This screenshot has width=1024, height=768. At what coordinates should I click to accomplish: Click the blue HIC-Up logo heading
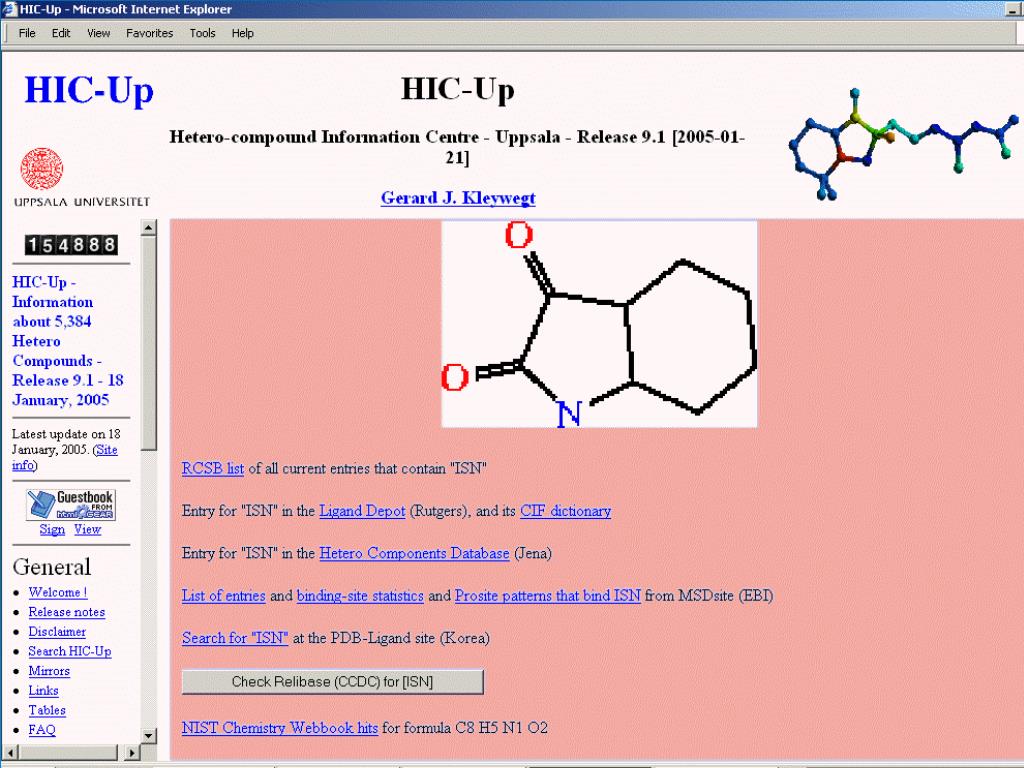click(x=89, y=90)
